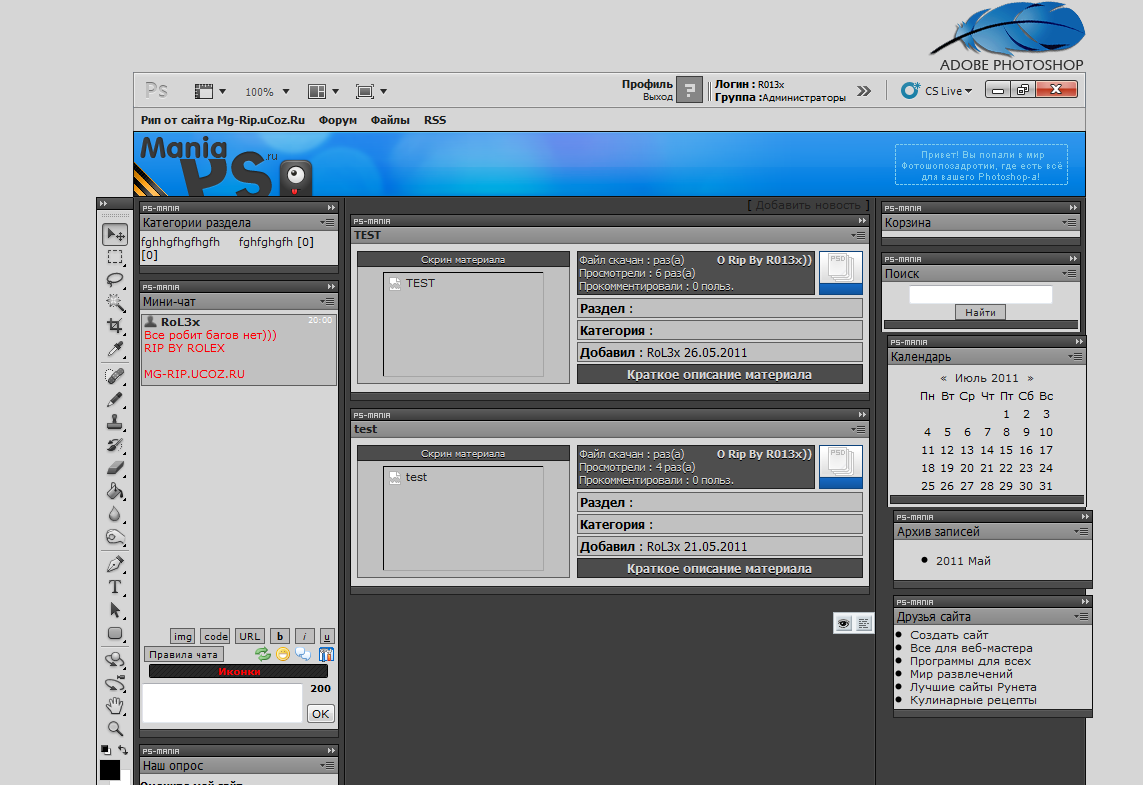Select the Paint Bucket tool
This screenshot has height=785, width=1143.
click(115, 491)
